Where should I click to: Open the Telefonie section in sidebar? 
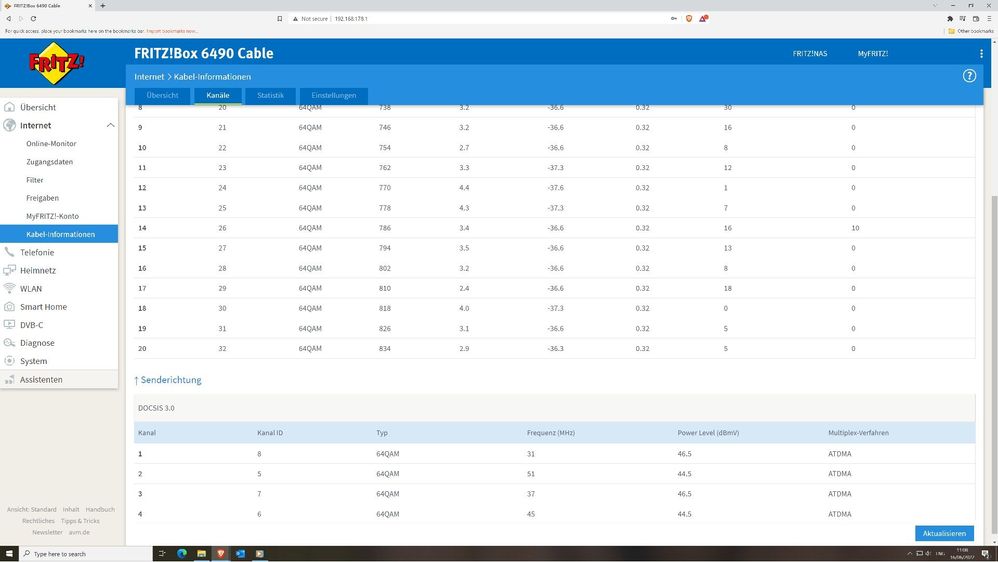pos(37,252)
